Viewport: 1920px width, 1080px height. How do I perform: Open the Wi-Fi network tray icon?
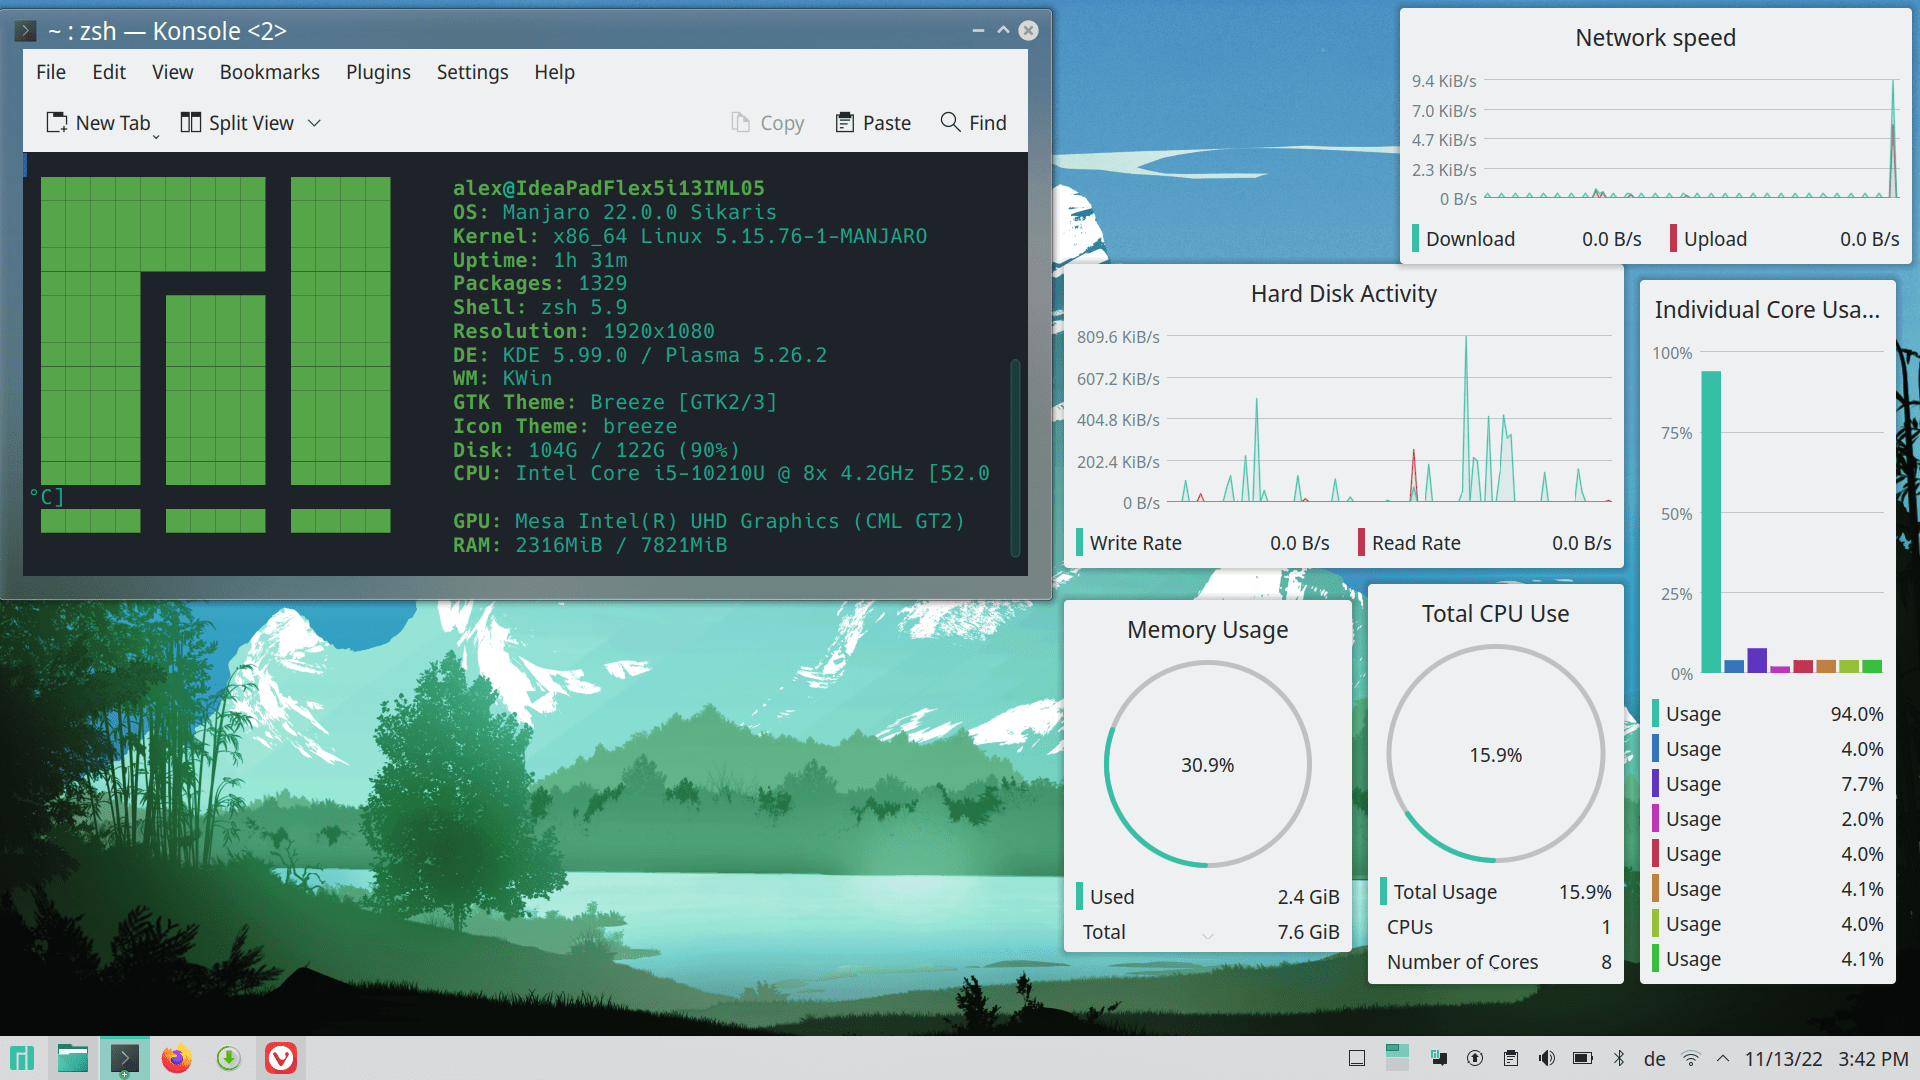click(x=1691, y=1058)
